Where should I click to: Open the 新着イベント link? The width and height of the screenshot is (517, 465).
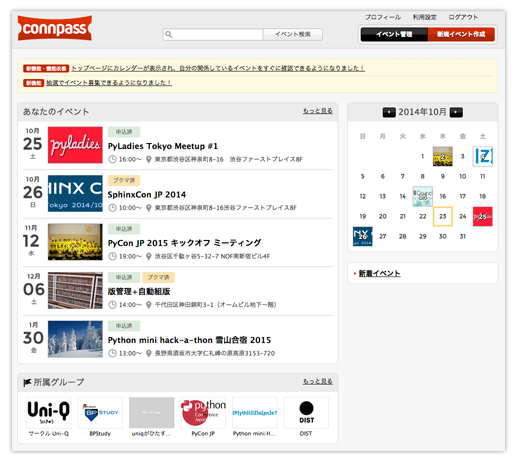tap(379, 274)
